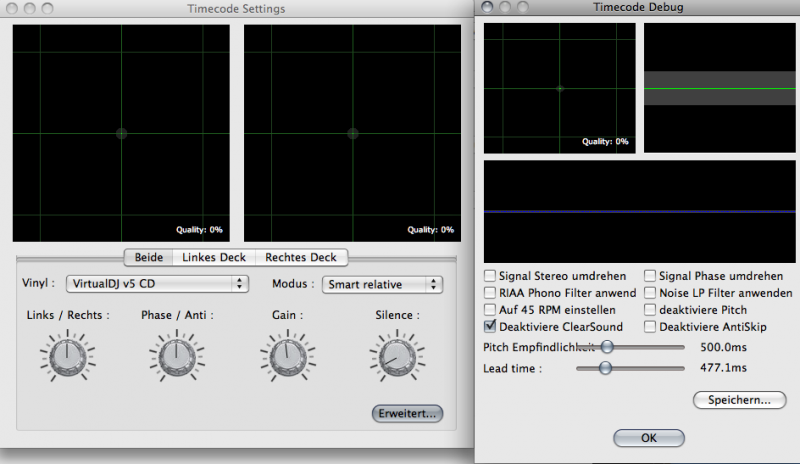Click the Erweitert... button

[407, 413]
